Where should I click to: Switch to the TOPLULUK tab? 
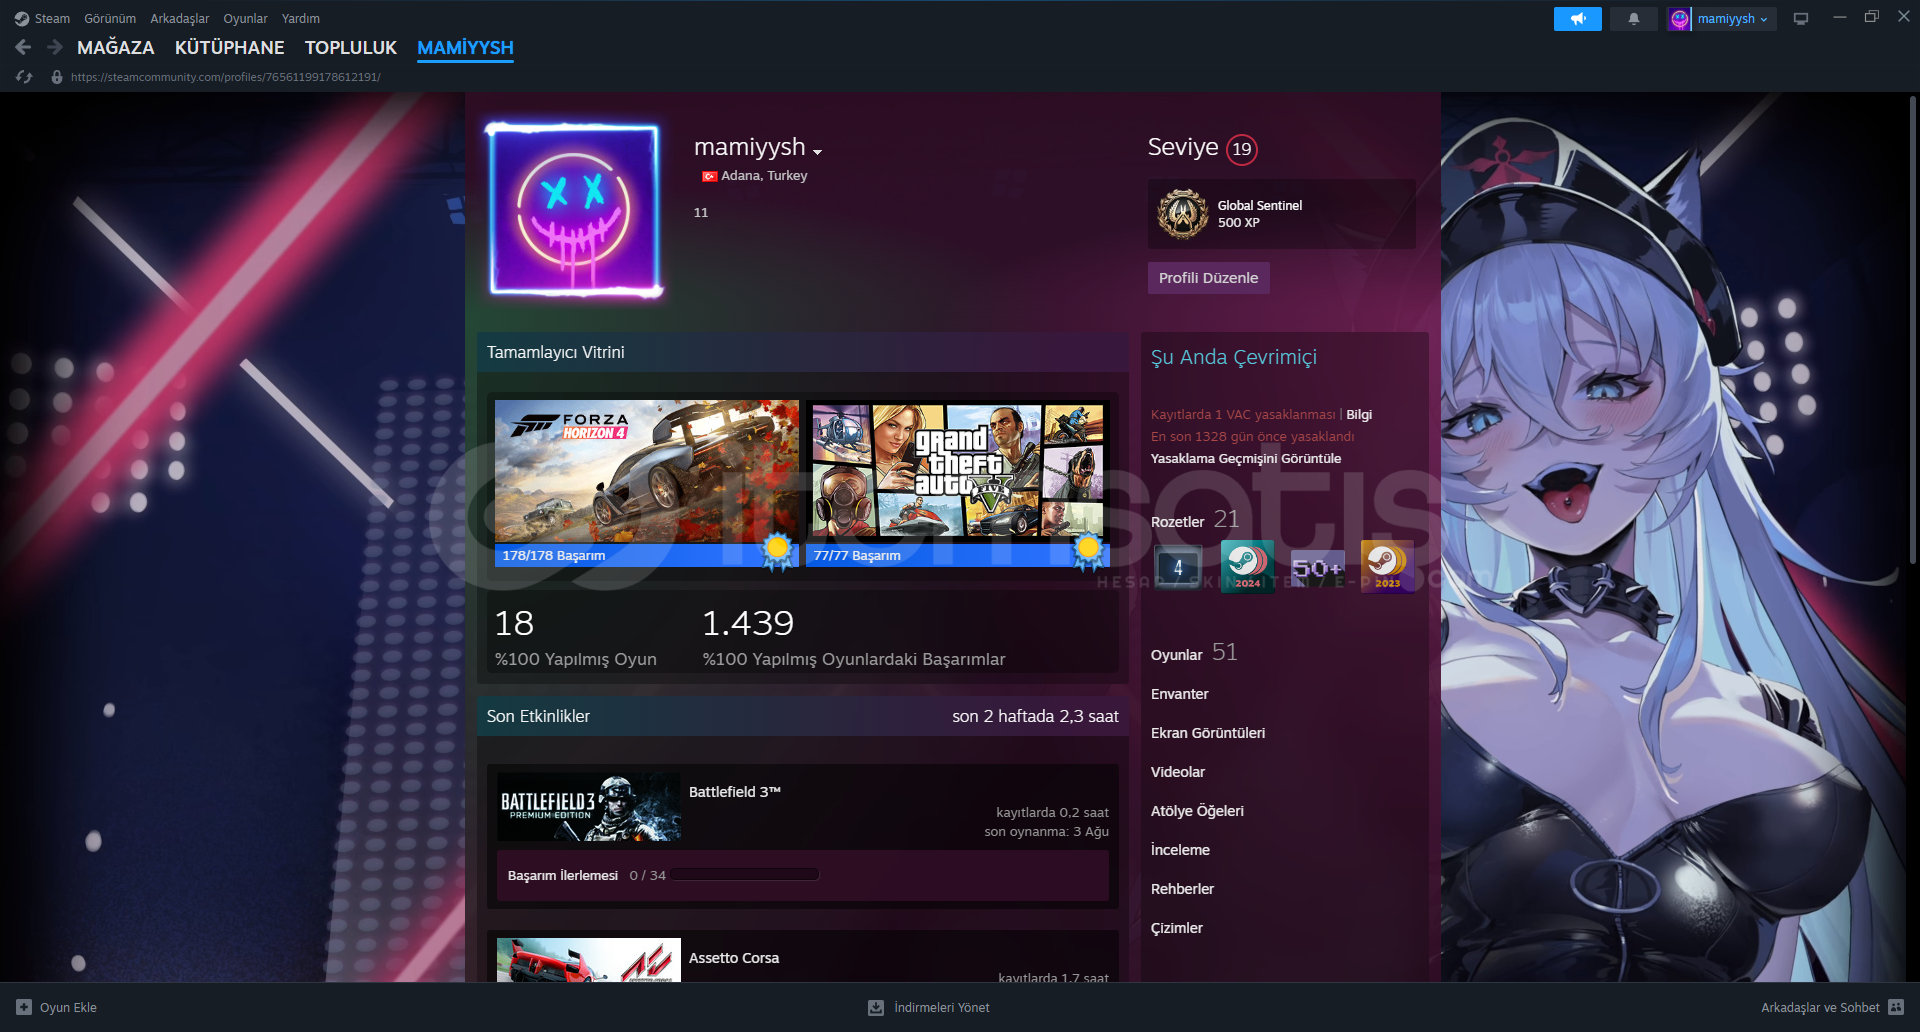(351, 48)
